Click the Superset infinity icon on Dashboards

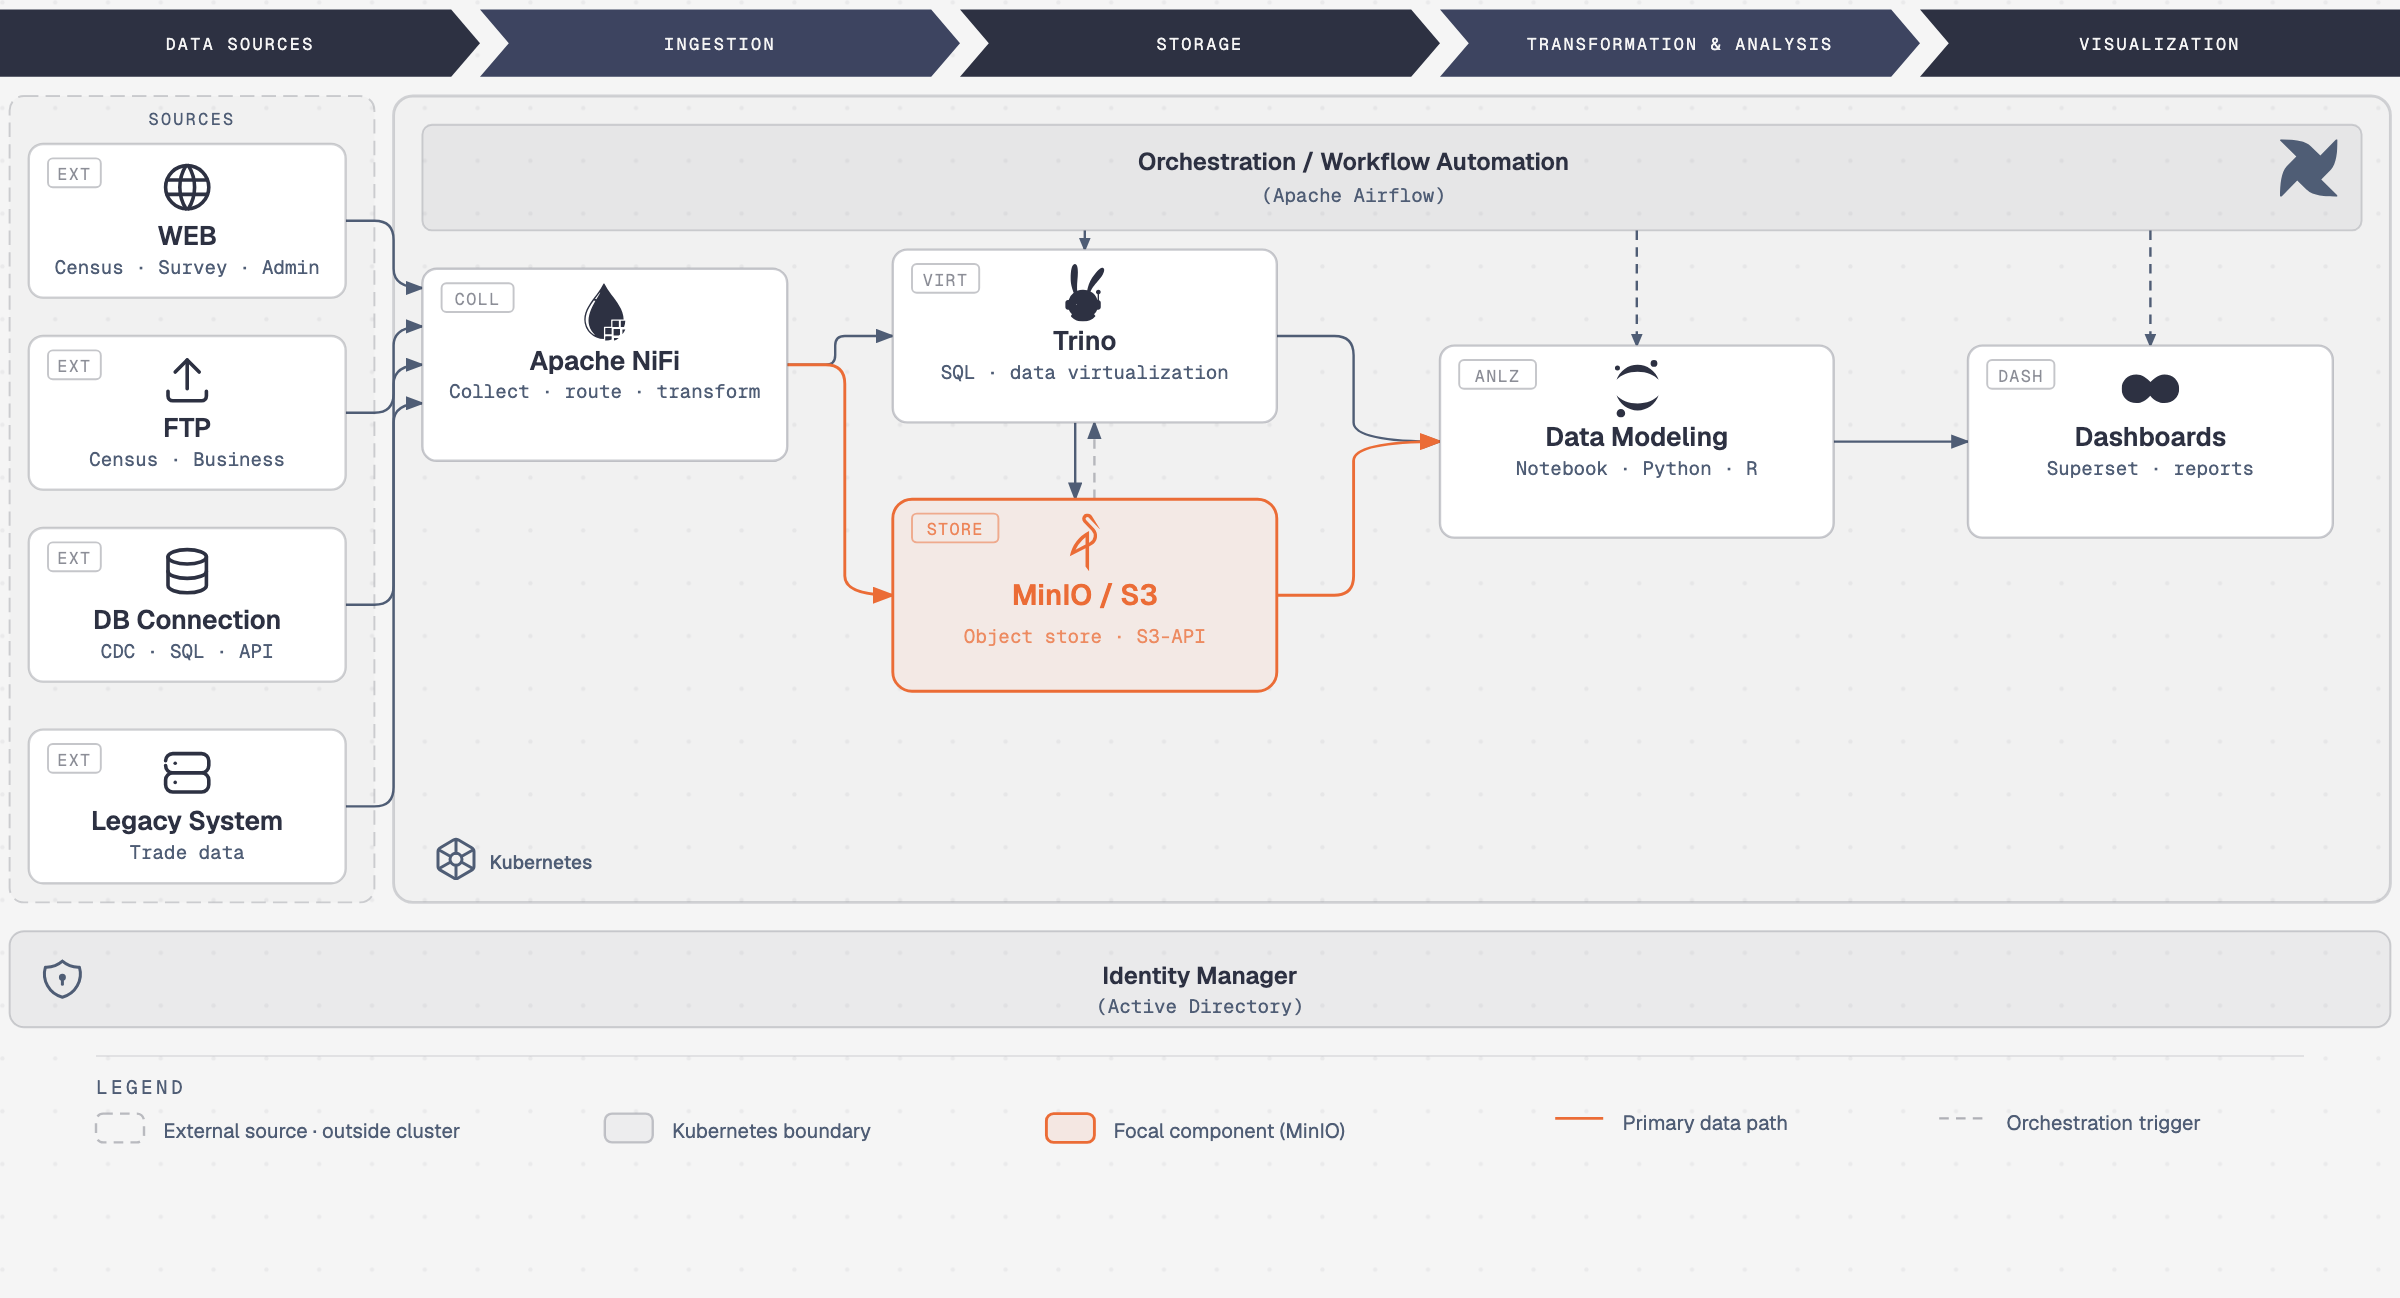(2150, 388)
